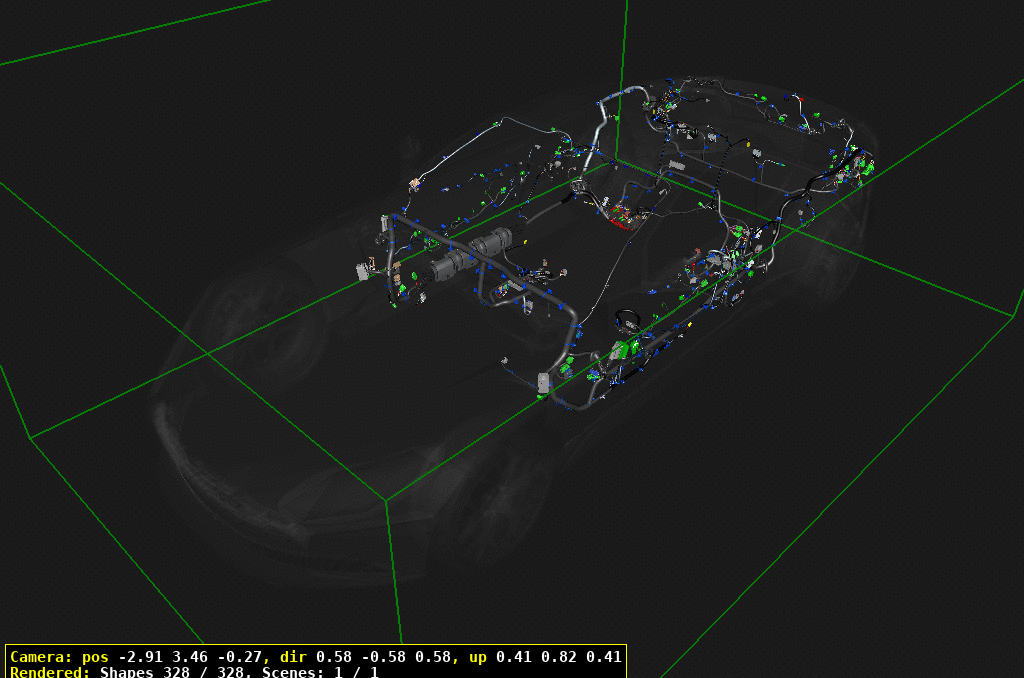
Task: Click the yellow "Rendered:" label
Action: [x=50, y=672]
